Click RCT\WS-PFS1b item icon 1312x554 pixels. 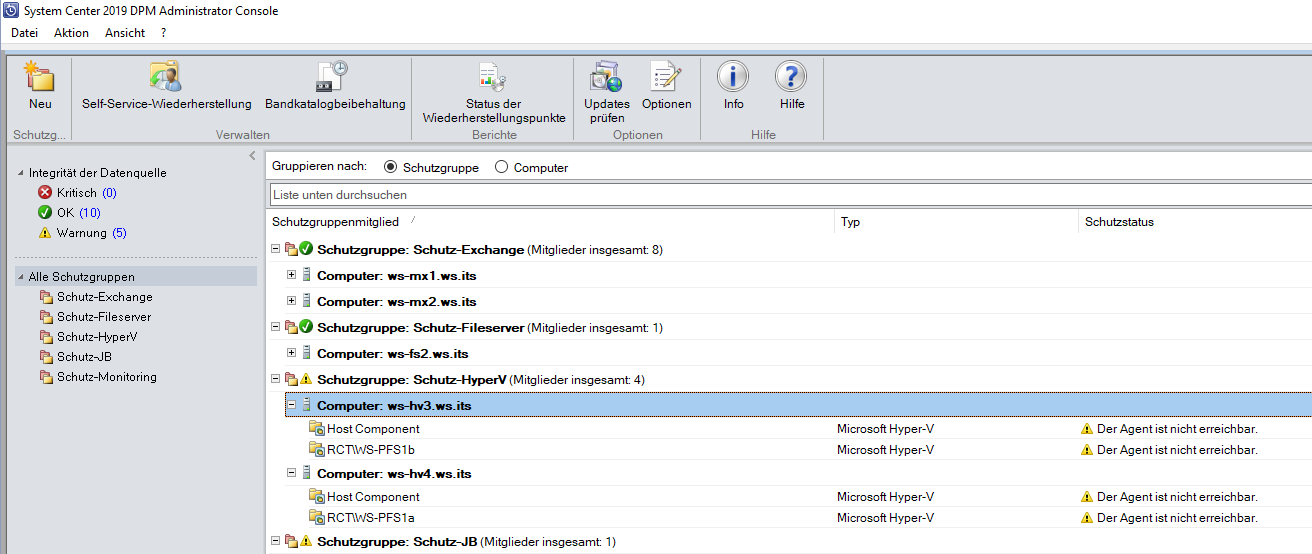[x=317, y=450]
